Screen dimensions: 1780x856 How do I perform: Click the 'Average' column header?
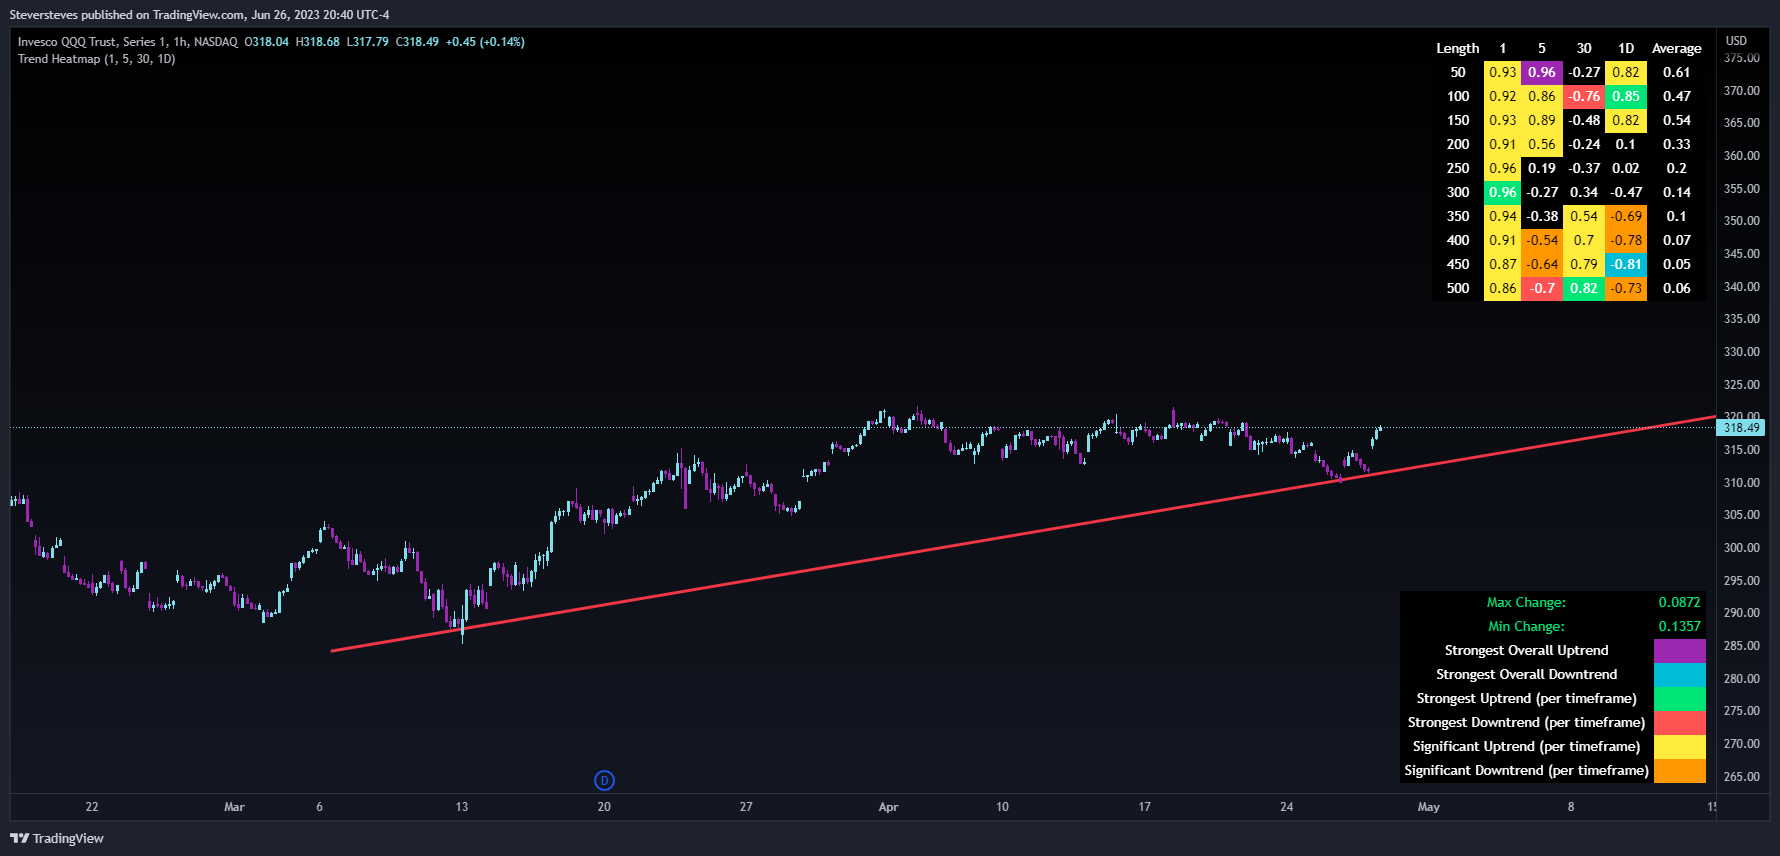(x=1677, y=48)
